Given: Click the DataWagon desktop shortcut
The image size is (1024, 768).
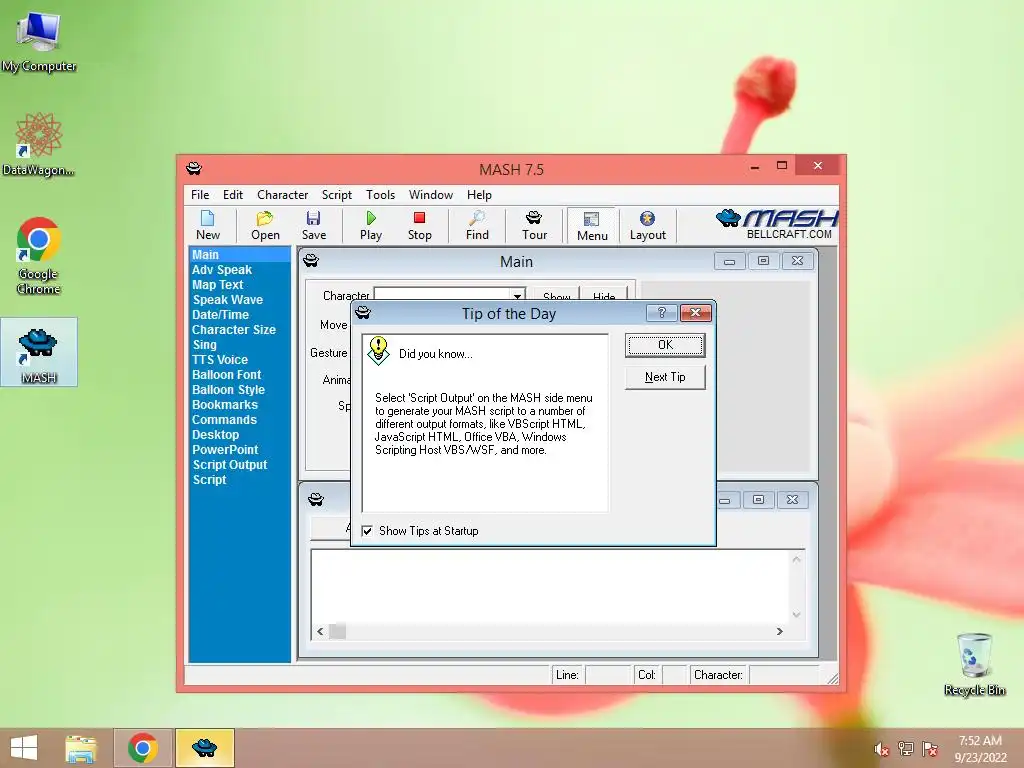Looking at the screenshot, I should [39, 144].
